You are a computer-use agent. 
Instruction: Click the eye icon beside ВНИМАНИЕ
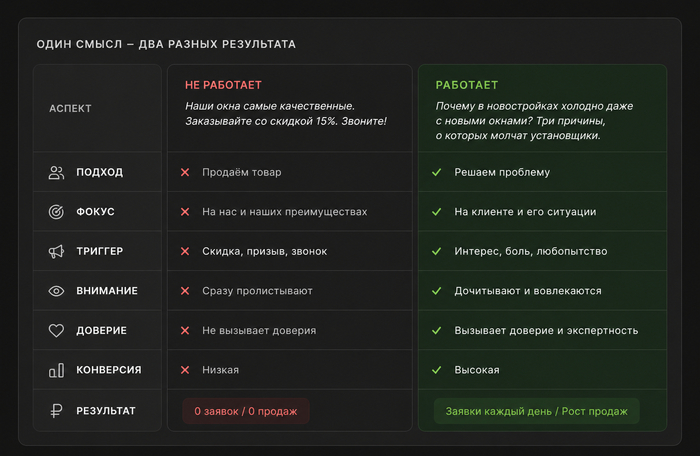click(56, 291)
